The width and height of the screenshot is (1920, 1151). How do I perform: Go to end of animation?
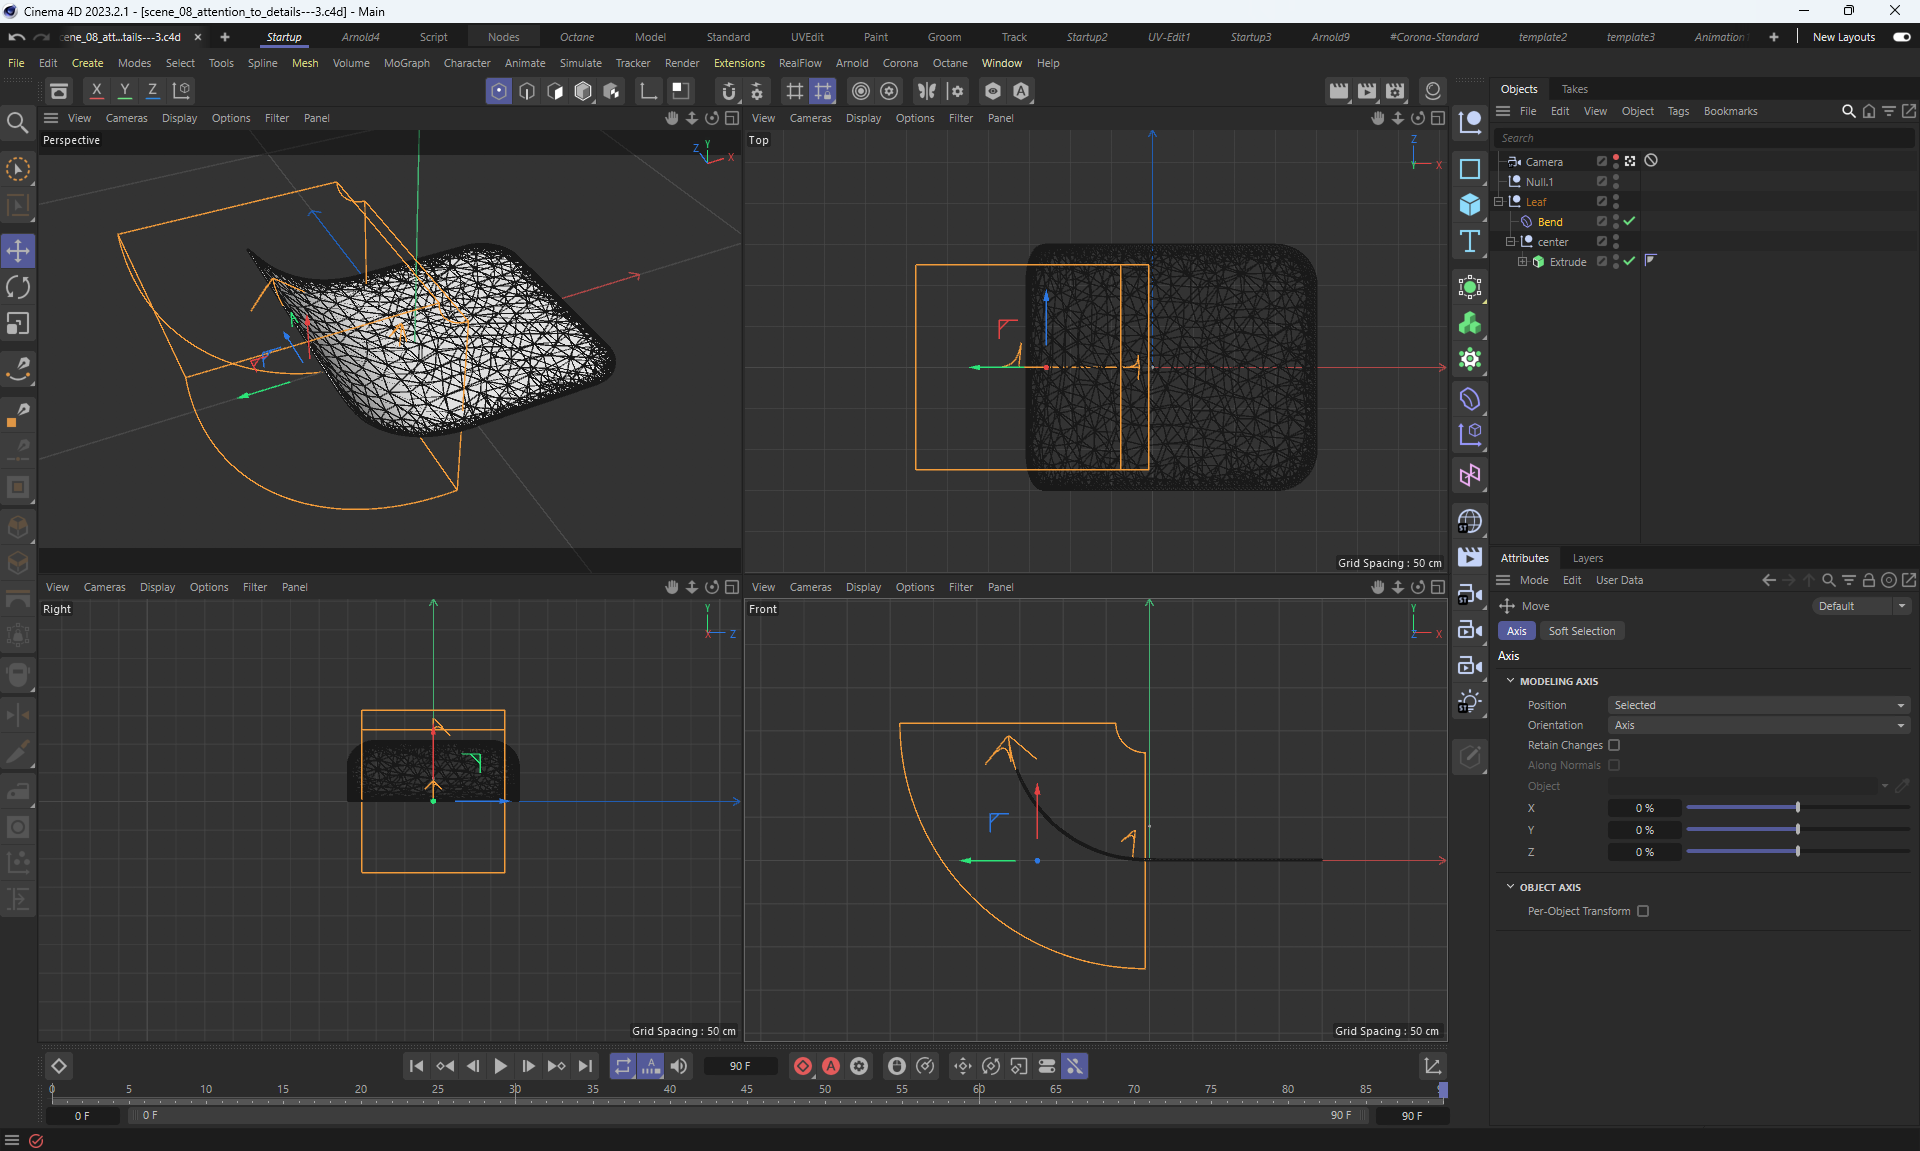pyautogui.click(x=585, y=1066)
